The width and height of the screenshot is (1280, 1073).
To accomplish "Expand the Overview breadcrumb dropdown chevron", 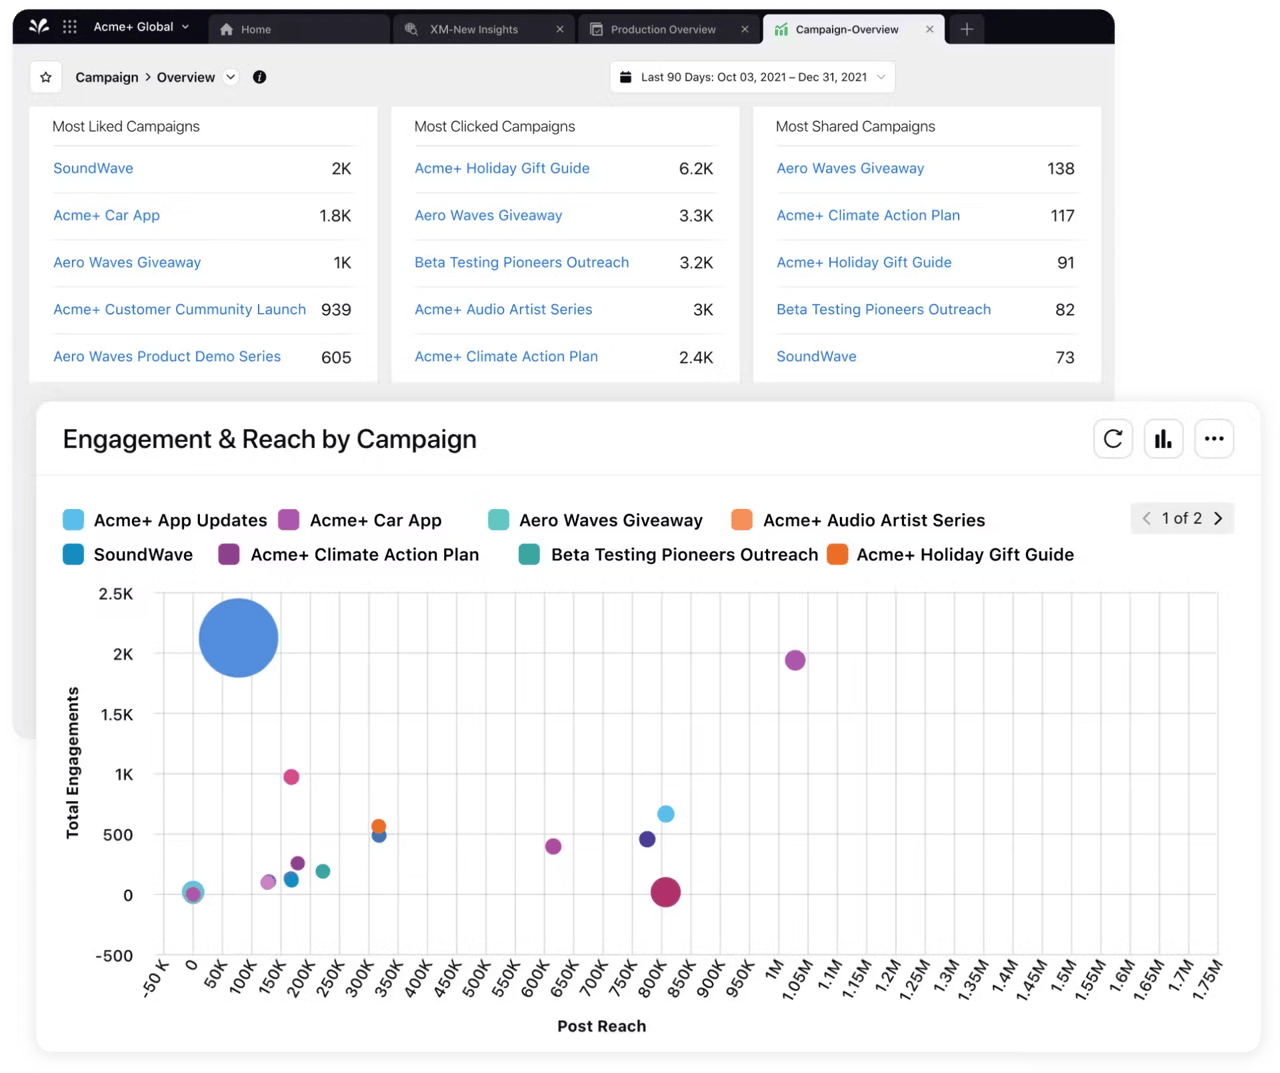I will point(231,76).
